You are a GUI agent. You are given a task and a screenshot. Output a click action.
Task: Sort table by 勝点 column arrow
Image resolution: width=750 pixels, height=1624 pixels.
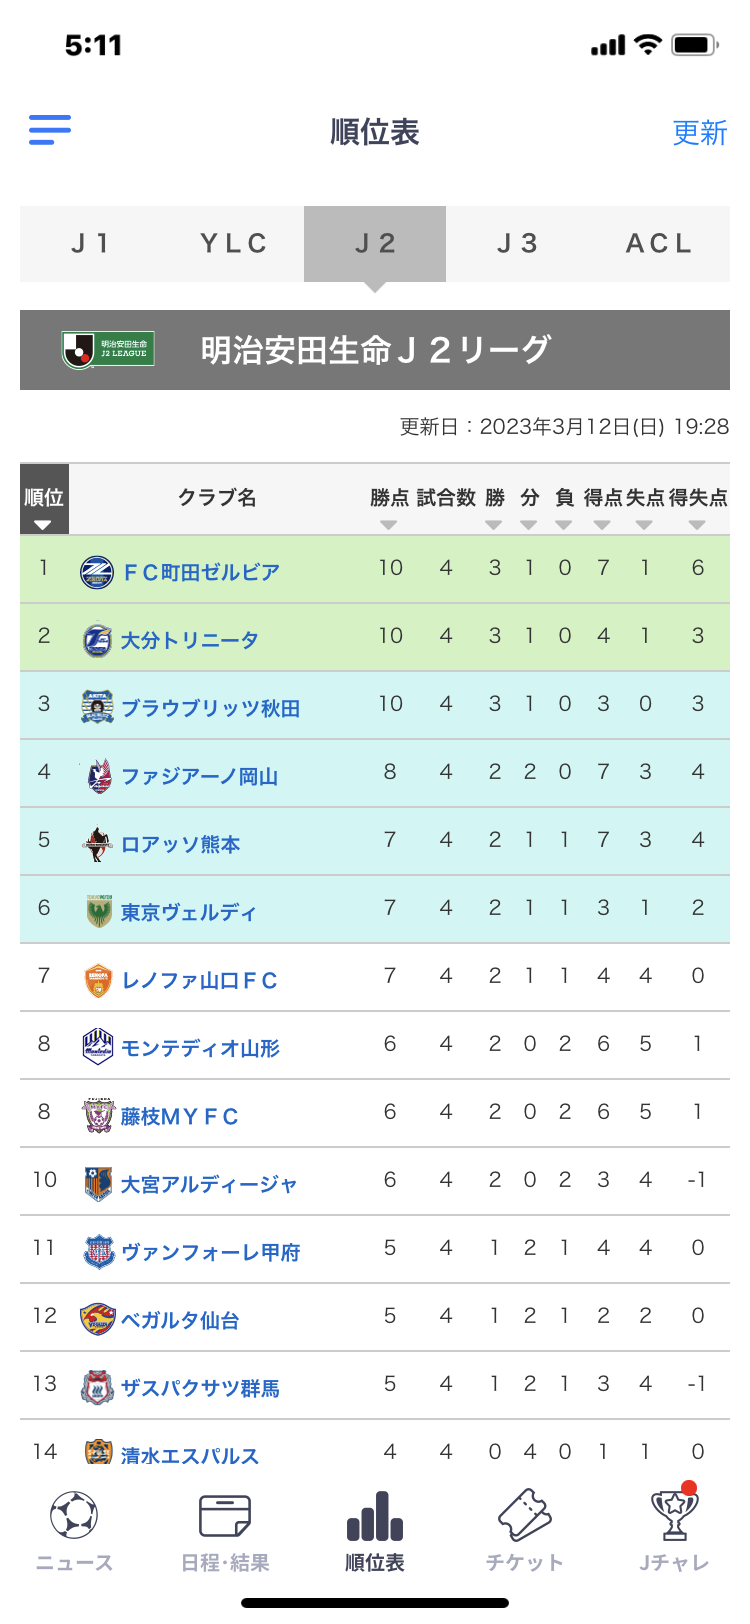389,524
